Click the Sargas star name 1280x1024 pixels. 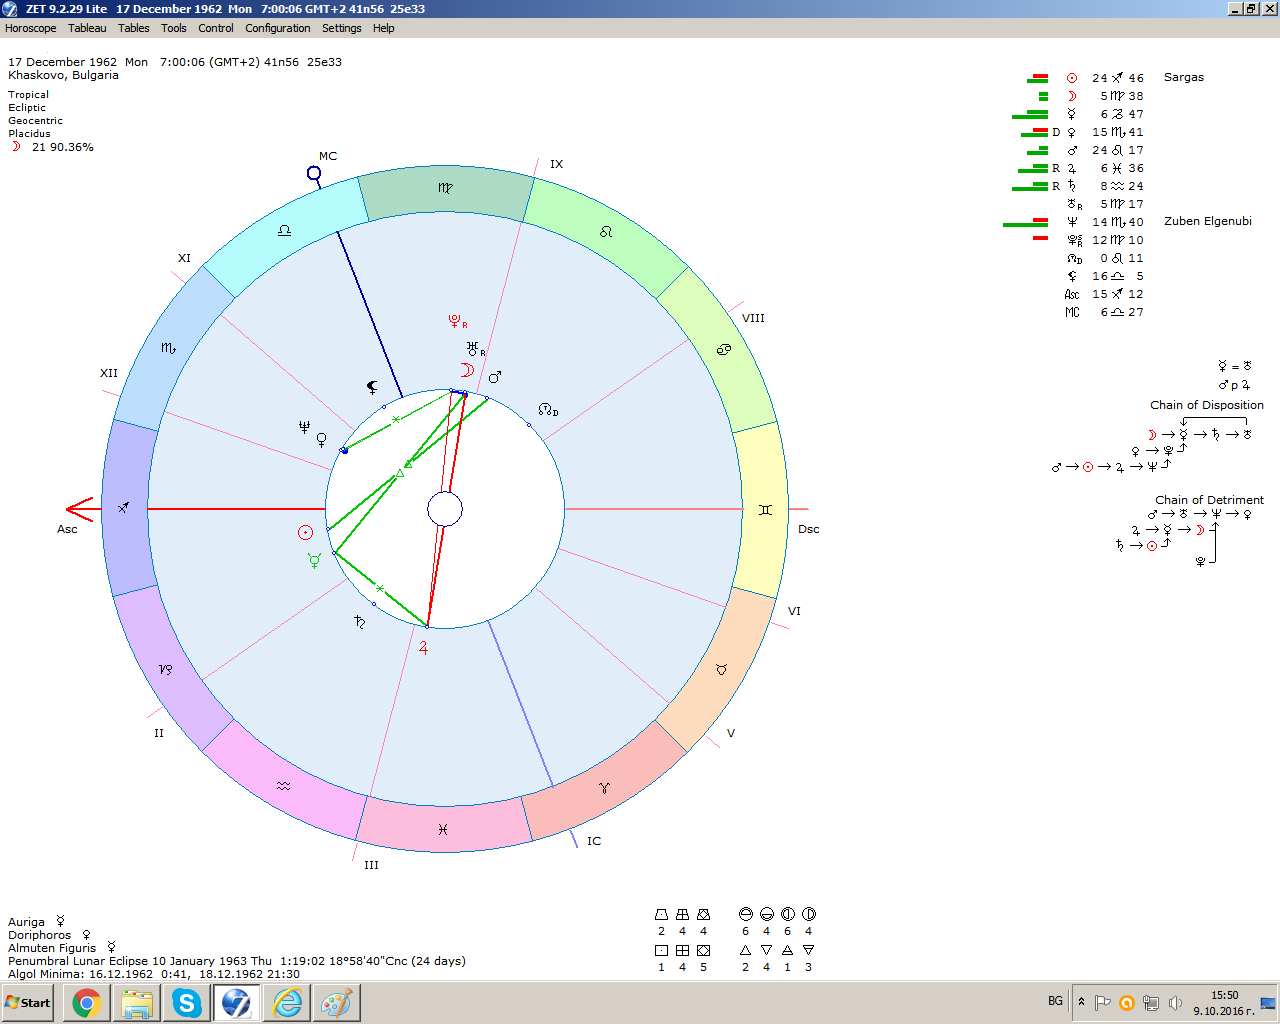pos(1183,77)
